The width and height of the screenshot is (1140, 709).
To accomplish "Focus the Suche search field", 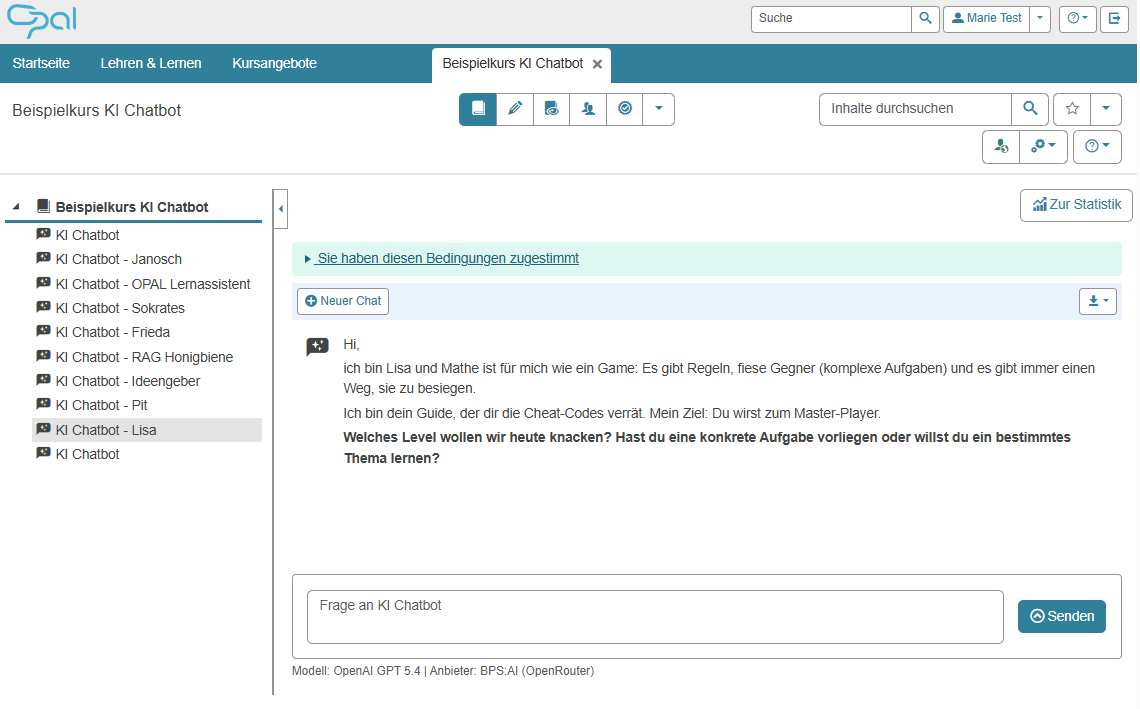I will 831,19.
